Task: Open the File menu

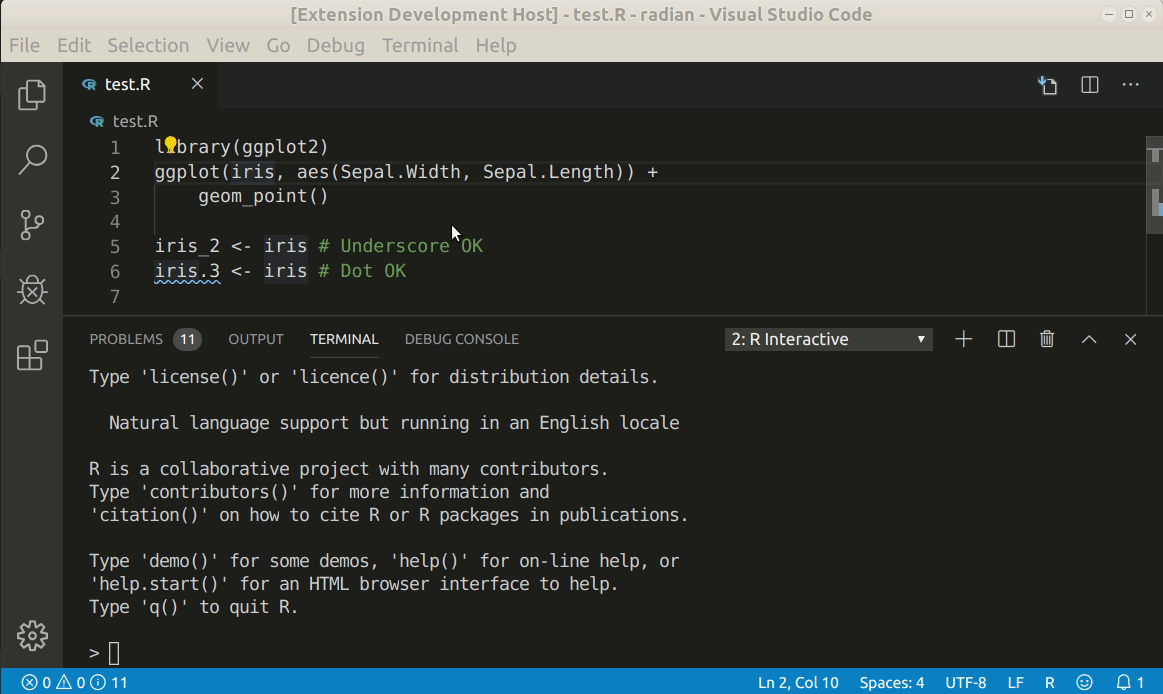Action: pos(24,45)
